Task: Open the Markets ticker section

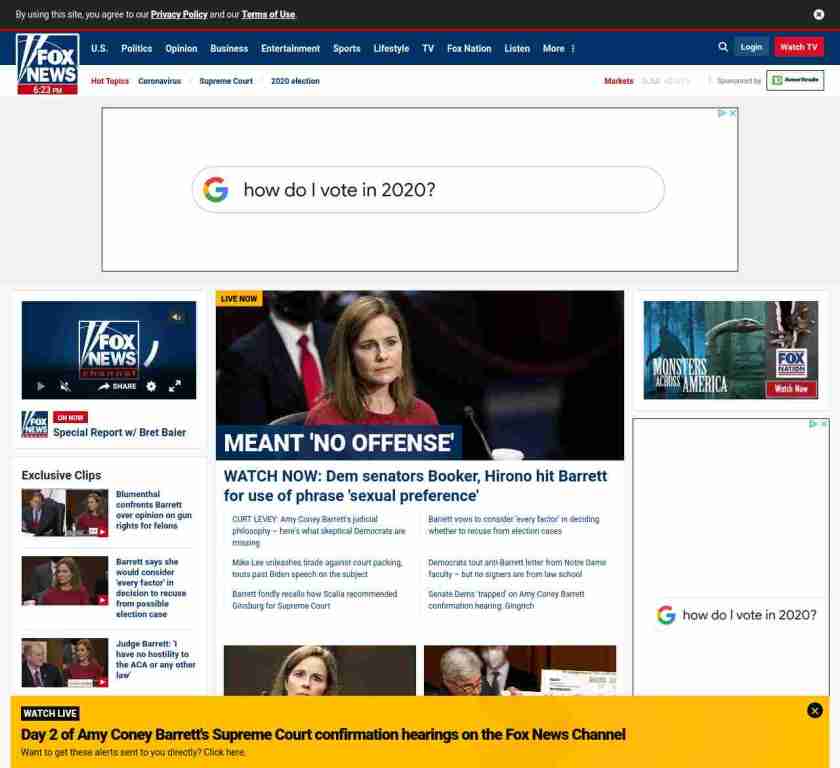Action: click(618, 81)
